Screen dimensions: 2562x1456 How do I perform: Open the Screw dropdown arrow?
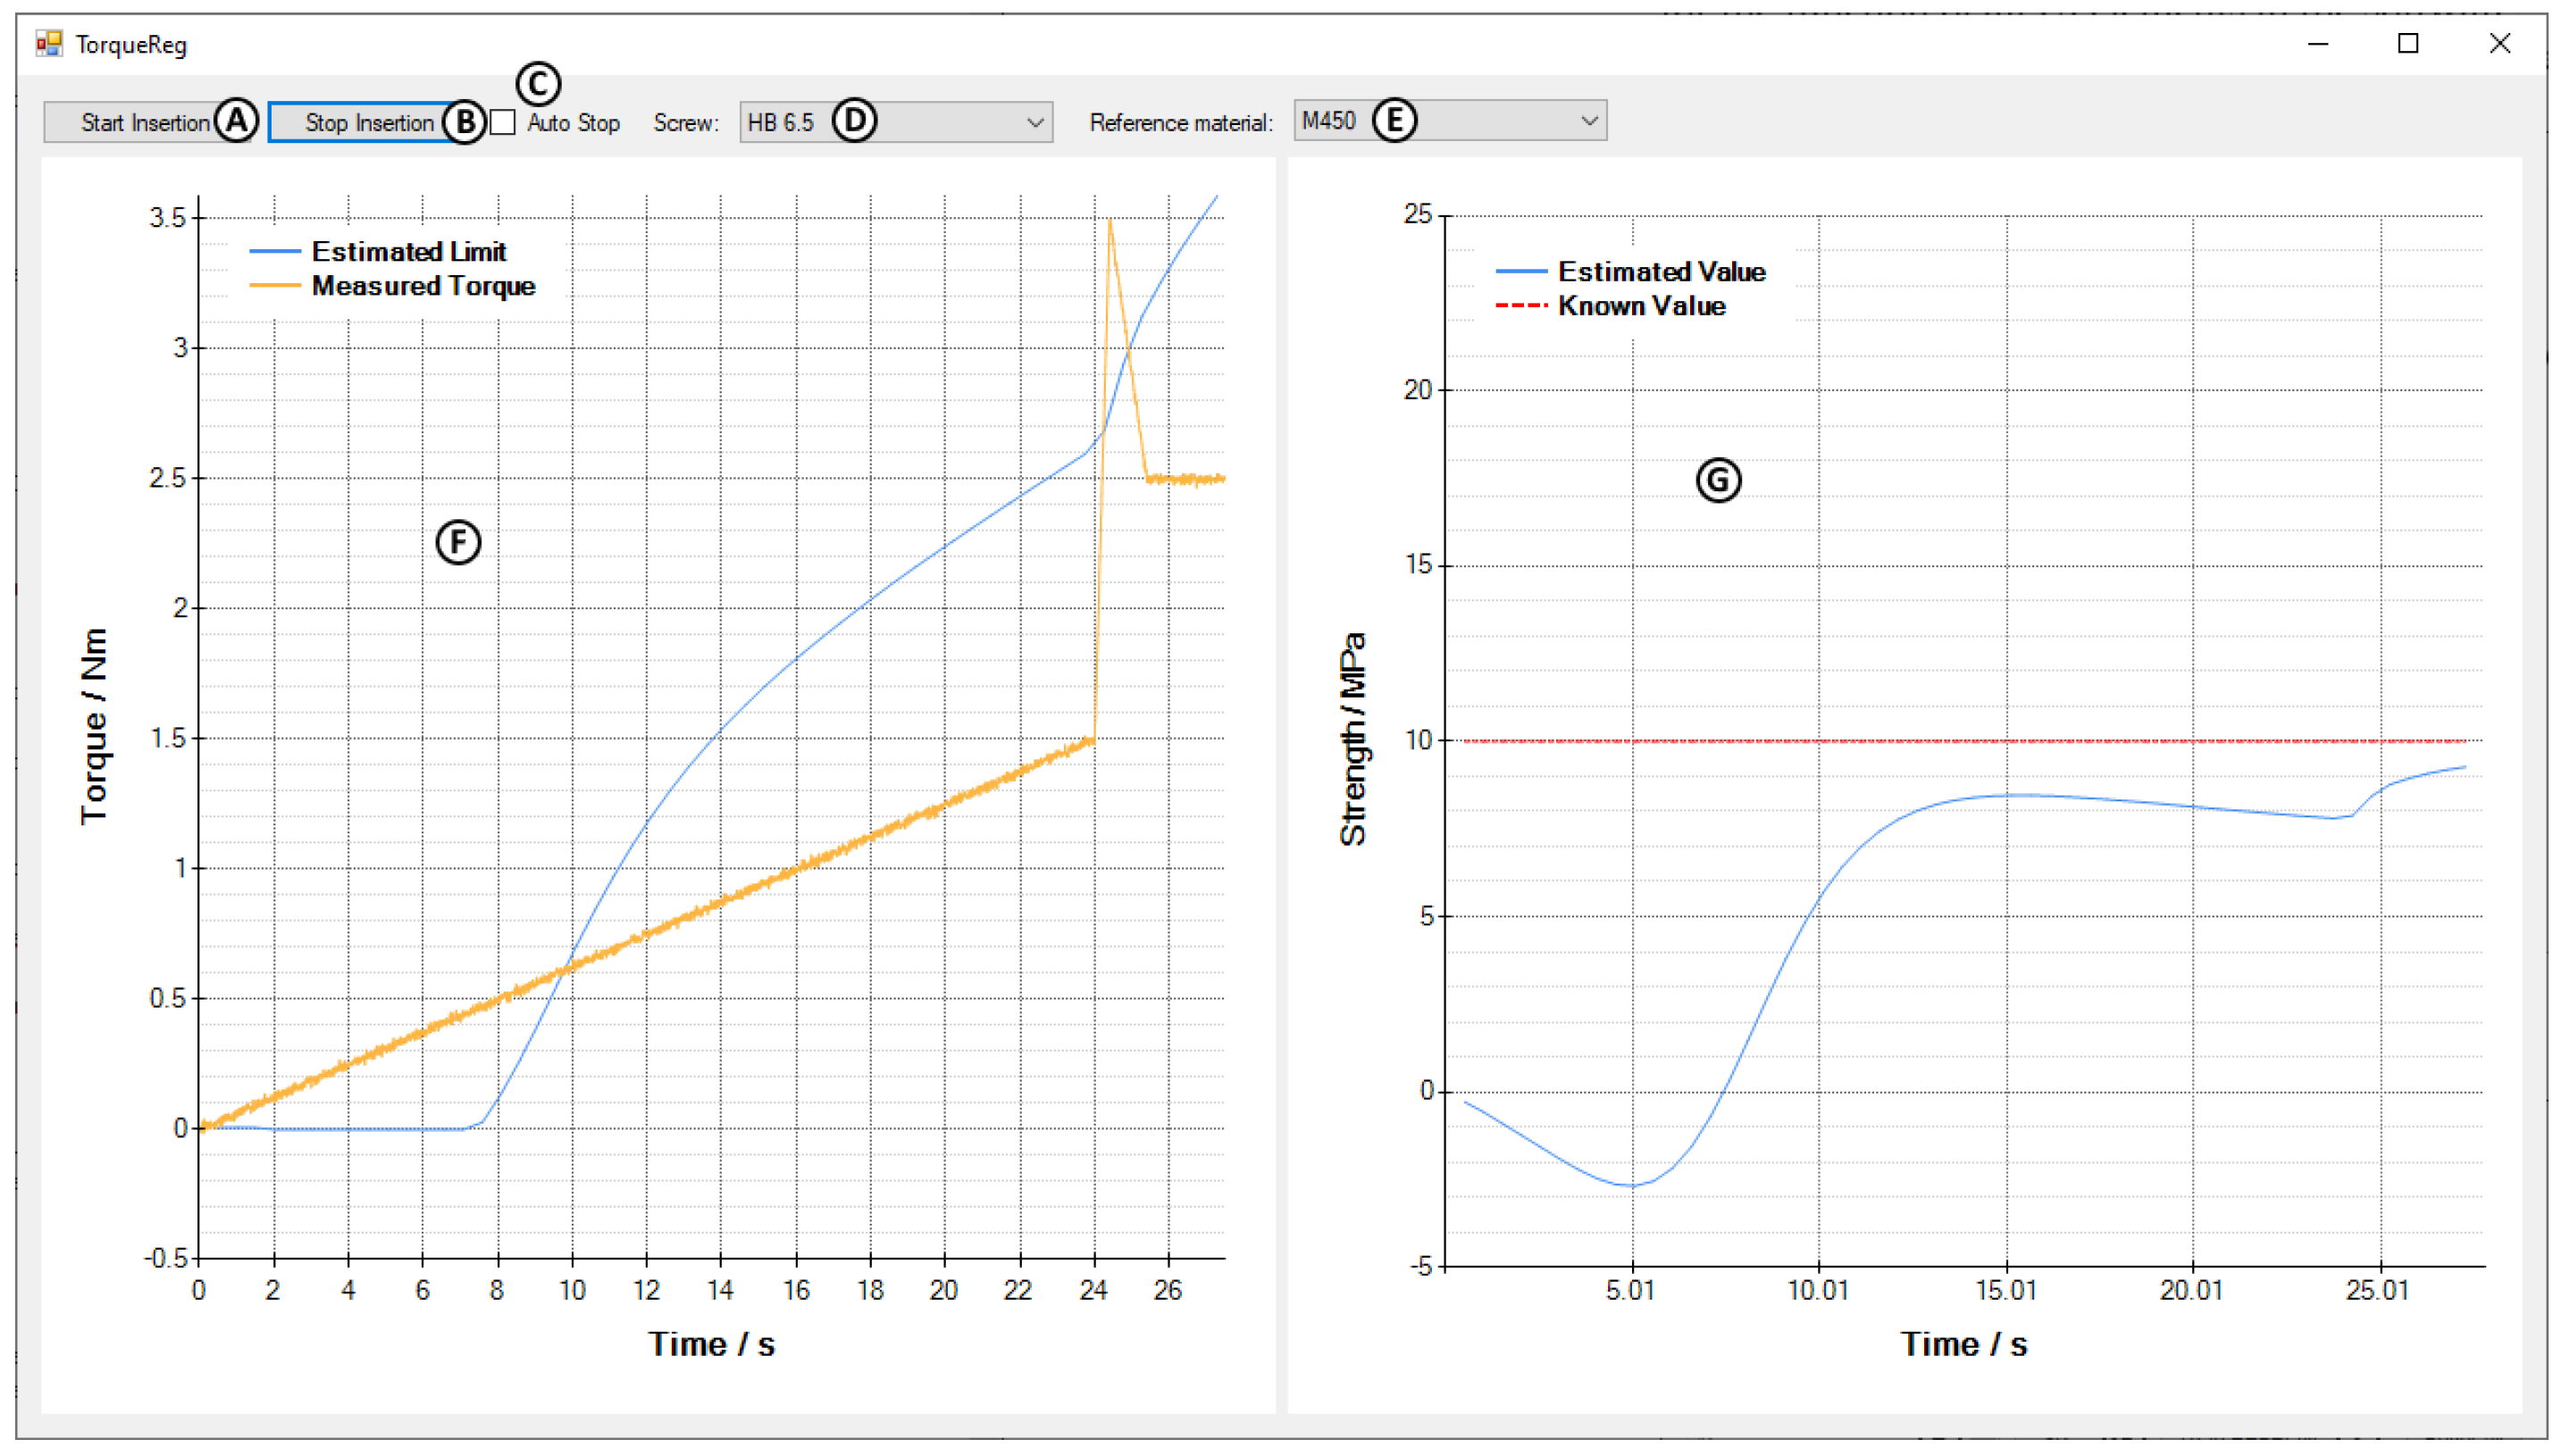(1035, 123)
